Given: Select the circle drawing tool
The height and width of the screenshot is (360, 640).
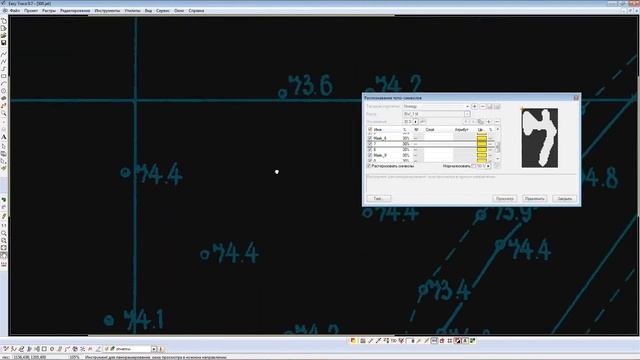Looking at the screenshot, I should (4, 91).
